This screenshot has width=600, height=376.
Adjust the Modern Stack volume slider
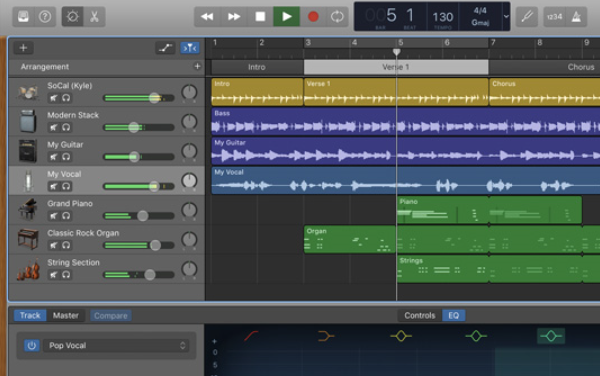139,127
